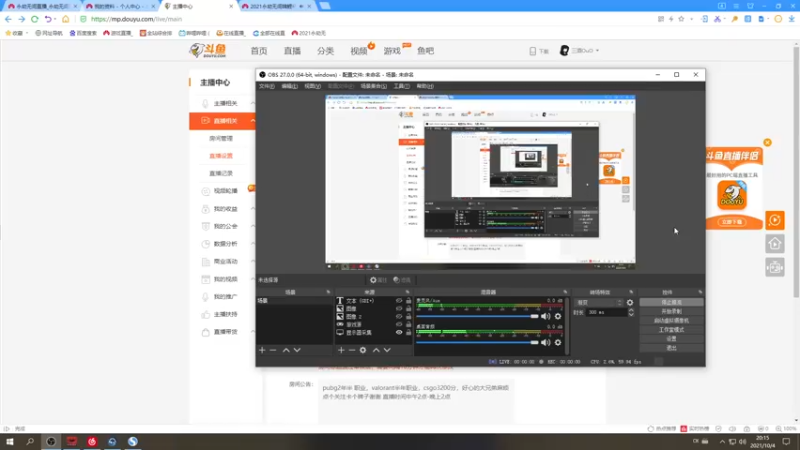Click the camera icon on right floating bar
The height and width of the screenshot is (450, 800).
pos(774,267)
